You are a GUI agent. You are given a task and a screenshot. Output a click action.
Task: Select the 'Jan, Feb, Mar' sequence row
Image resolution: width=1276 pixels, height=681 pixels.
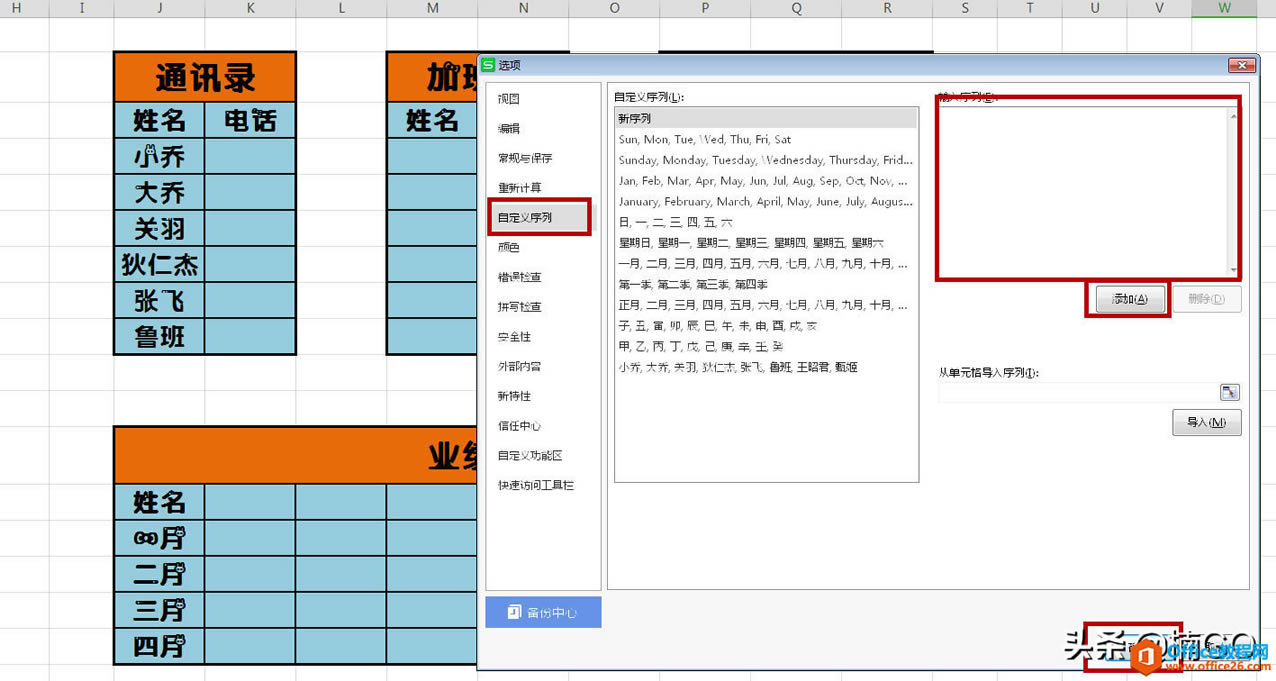pyautogui.click(x=766, y=181)
